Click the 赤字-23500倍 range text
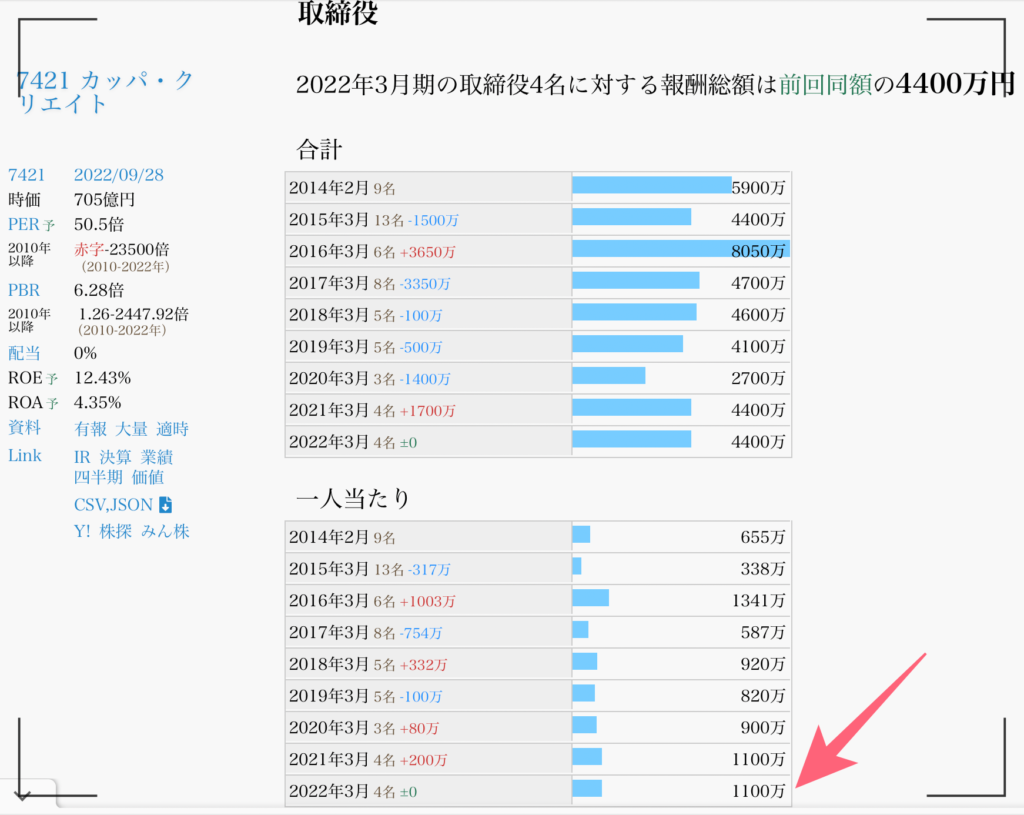 (x=121, y=249)
